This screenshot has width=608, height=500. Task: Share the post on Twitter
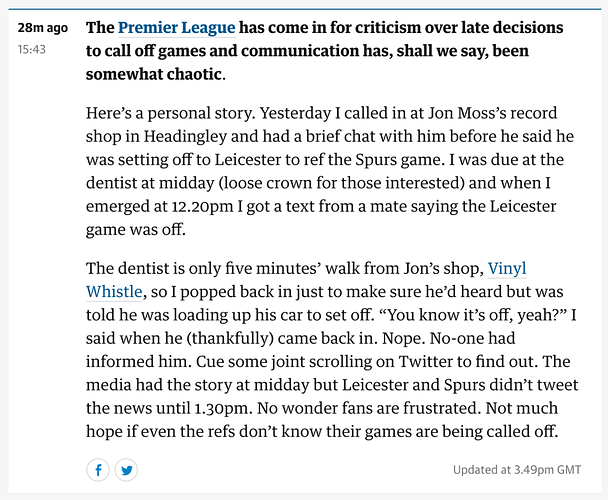click(x=126, y=469)
